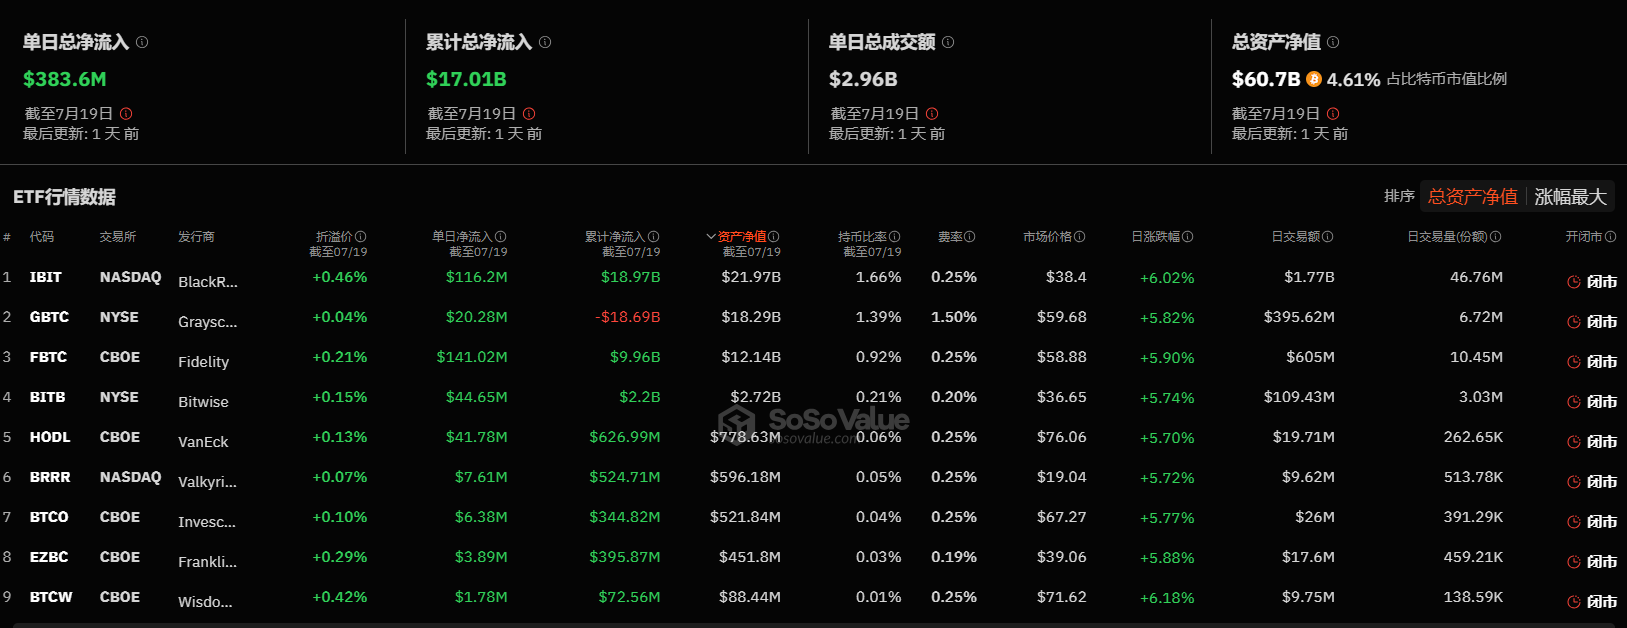This screenshot has width=1627, height=628.
Task: Click the 折溢价 column header text
Action: [x=335, y=237]
